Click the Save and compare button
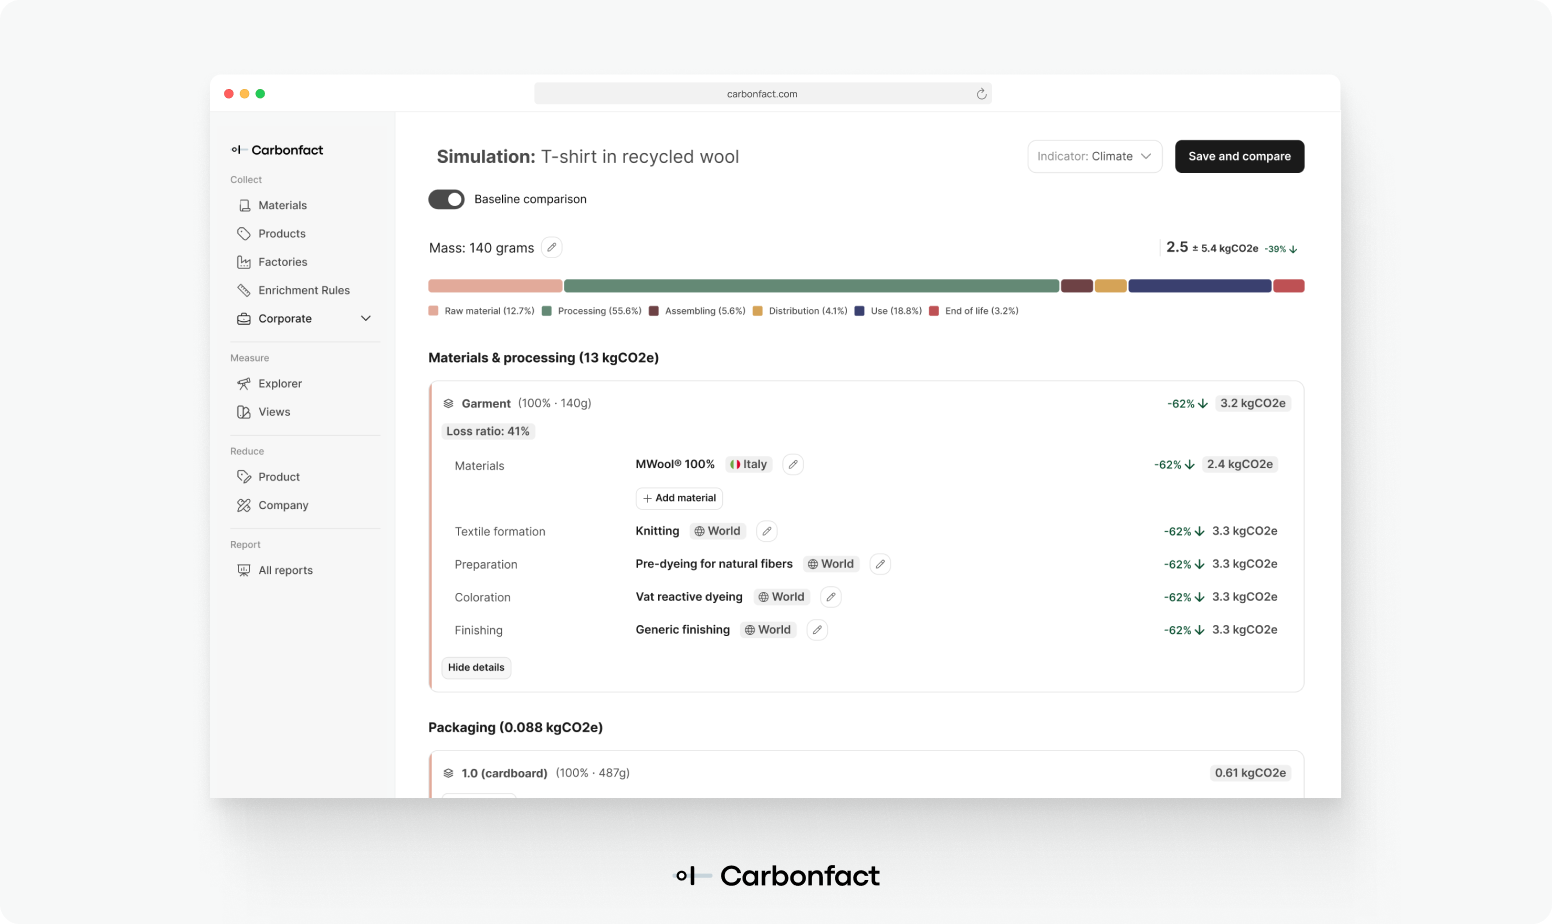Viewport: 1552px width, 924px height. click(1239, 156)
